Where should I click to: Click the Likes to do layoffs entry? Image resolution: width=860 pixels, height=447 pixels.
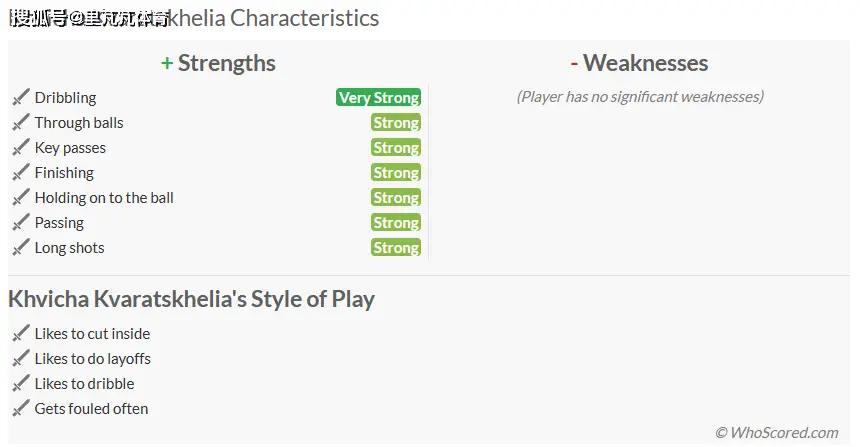pyautogui.click(x=92, y=359)
